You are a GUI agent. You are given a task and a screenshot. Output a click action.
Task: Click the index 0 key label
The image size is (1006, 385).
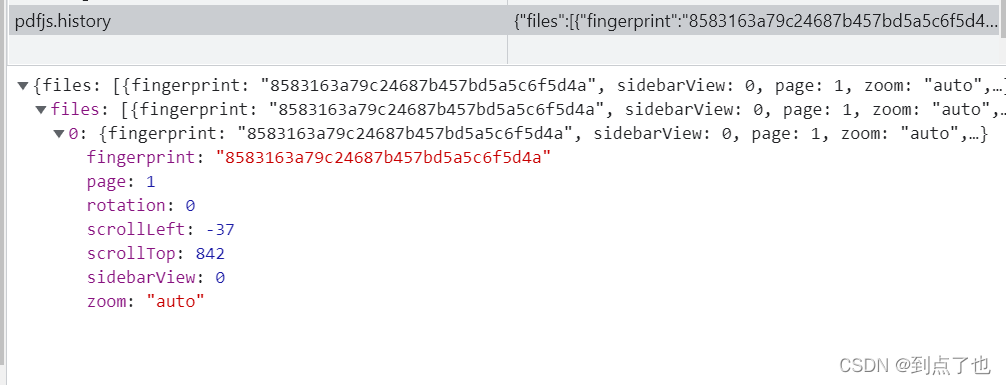(x=72, y=134)
